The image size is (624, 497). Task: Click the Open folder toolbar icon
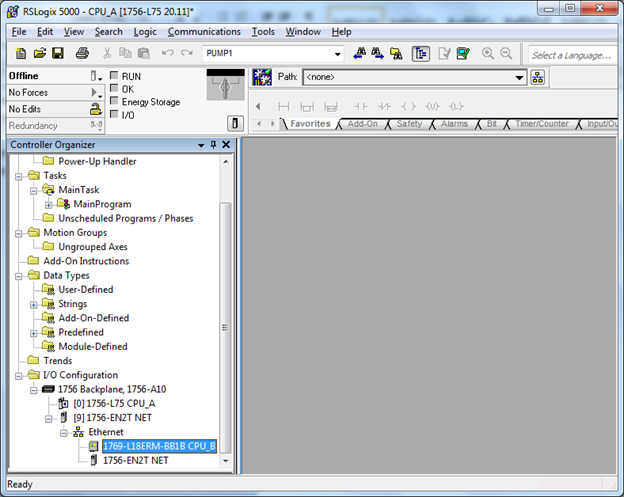39,53
